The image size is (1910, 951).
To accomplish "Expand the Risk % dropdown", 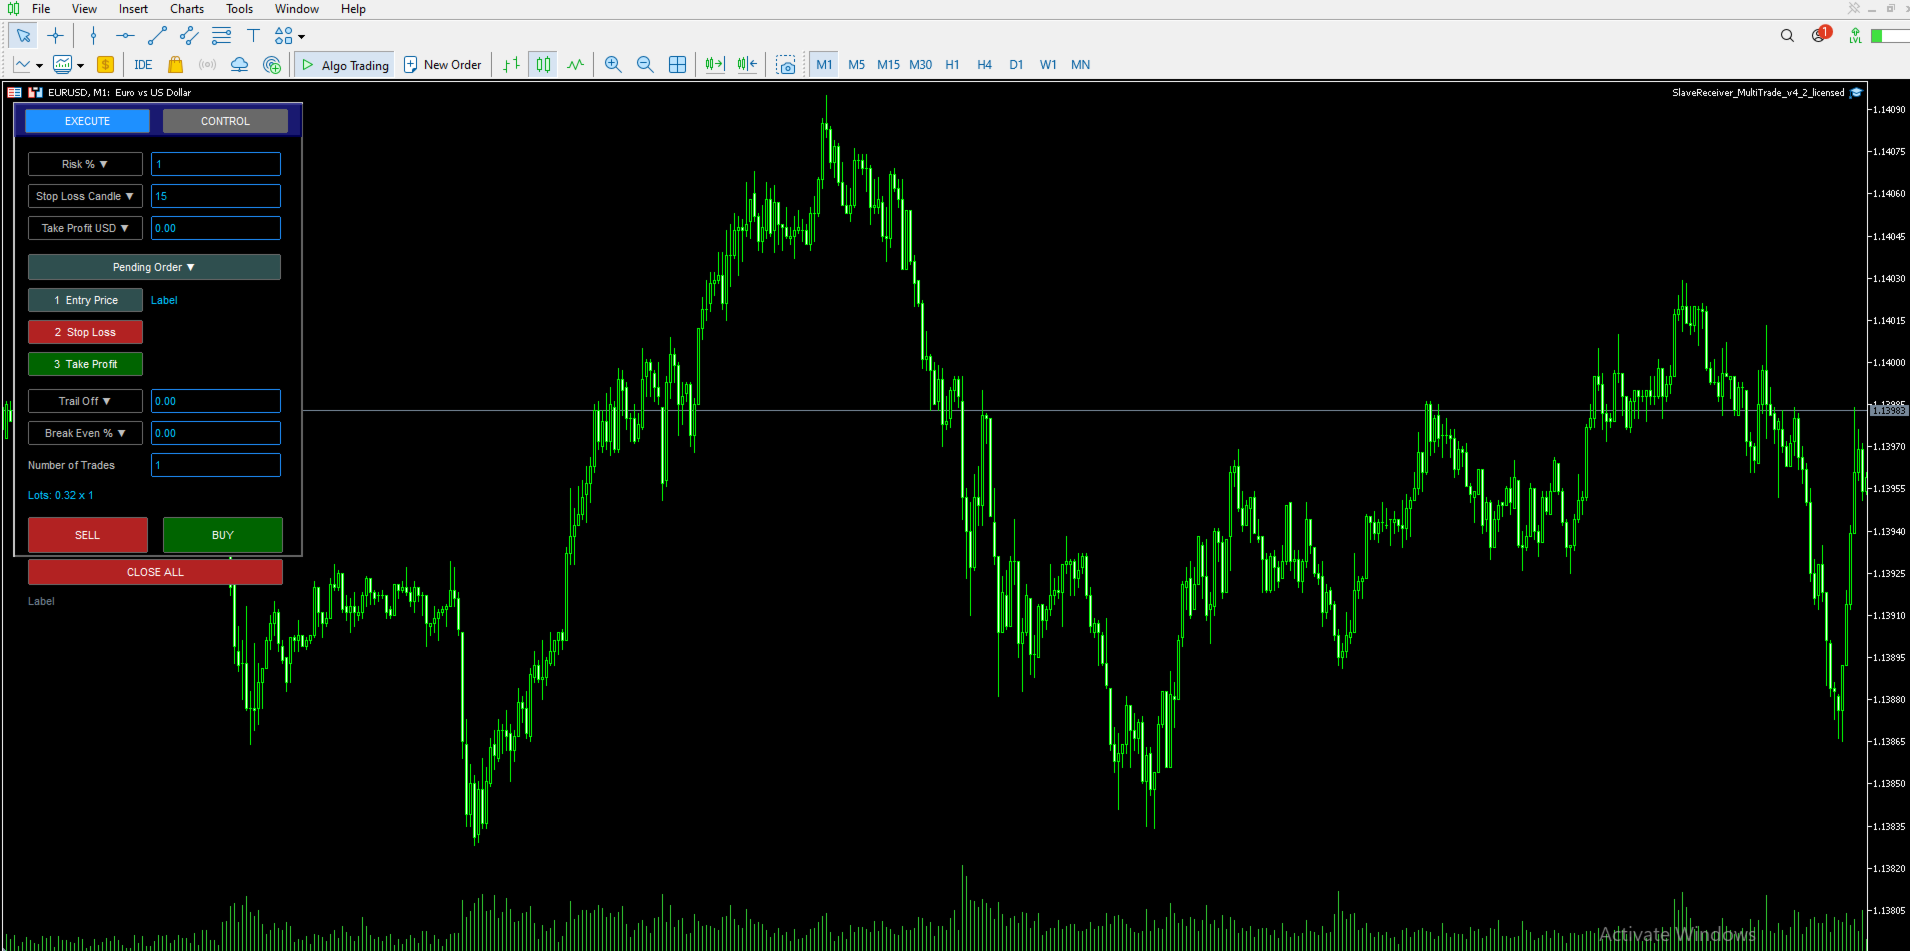I will tap(85, 164).
